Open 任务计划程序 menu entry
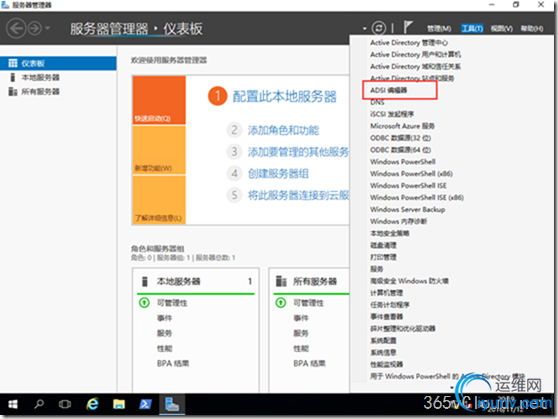This screenshot has height=419, width=558. (390, 305)
